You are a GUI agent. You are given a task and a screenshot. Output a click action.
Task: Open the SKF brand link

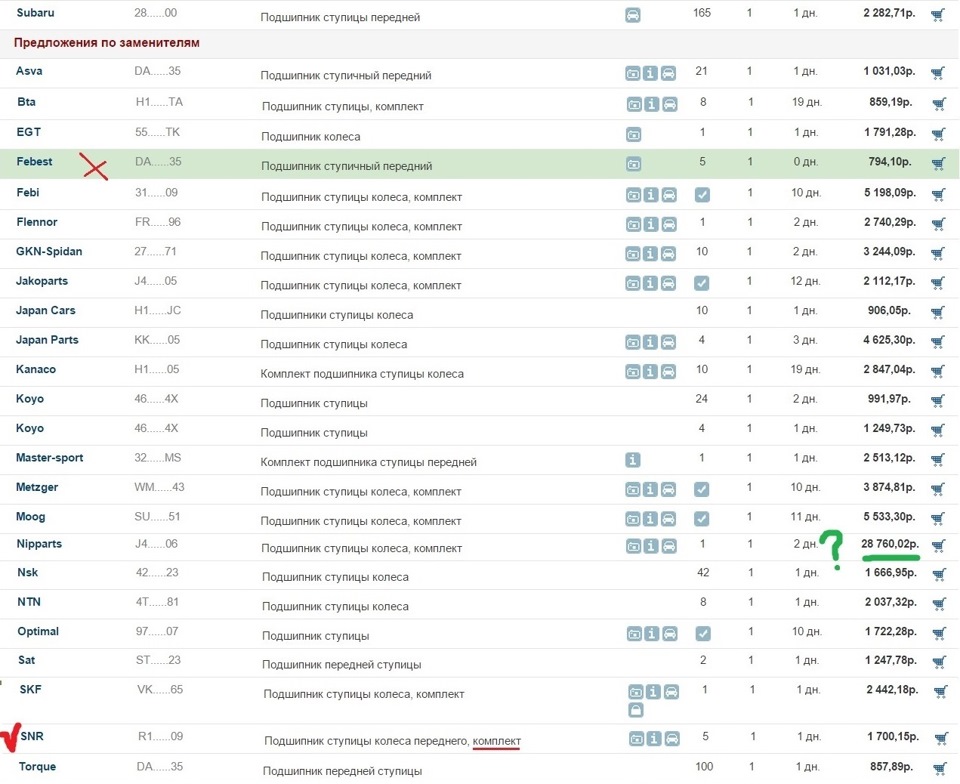pos(31,690)
